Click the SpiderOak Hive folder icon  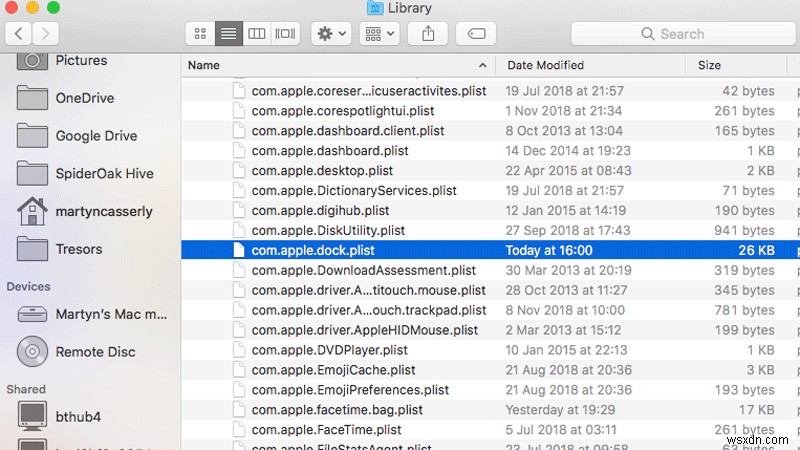[x=32, y=173]
